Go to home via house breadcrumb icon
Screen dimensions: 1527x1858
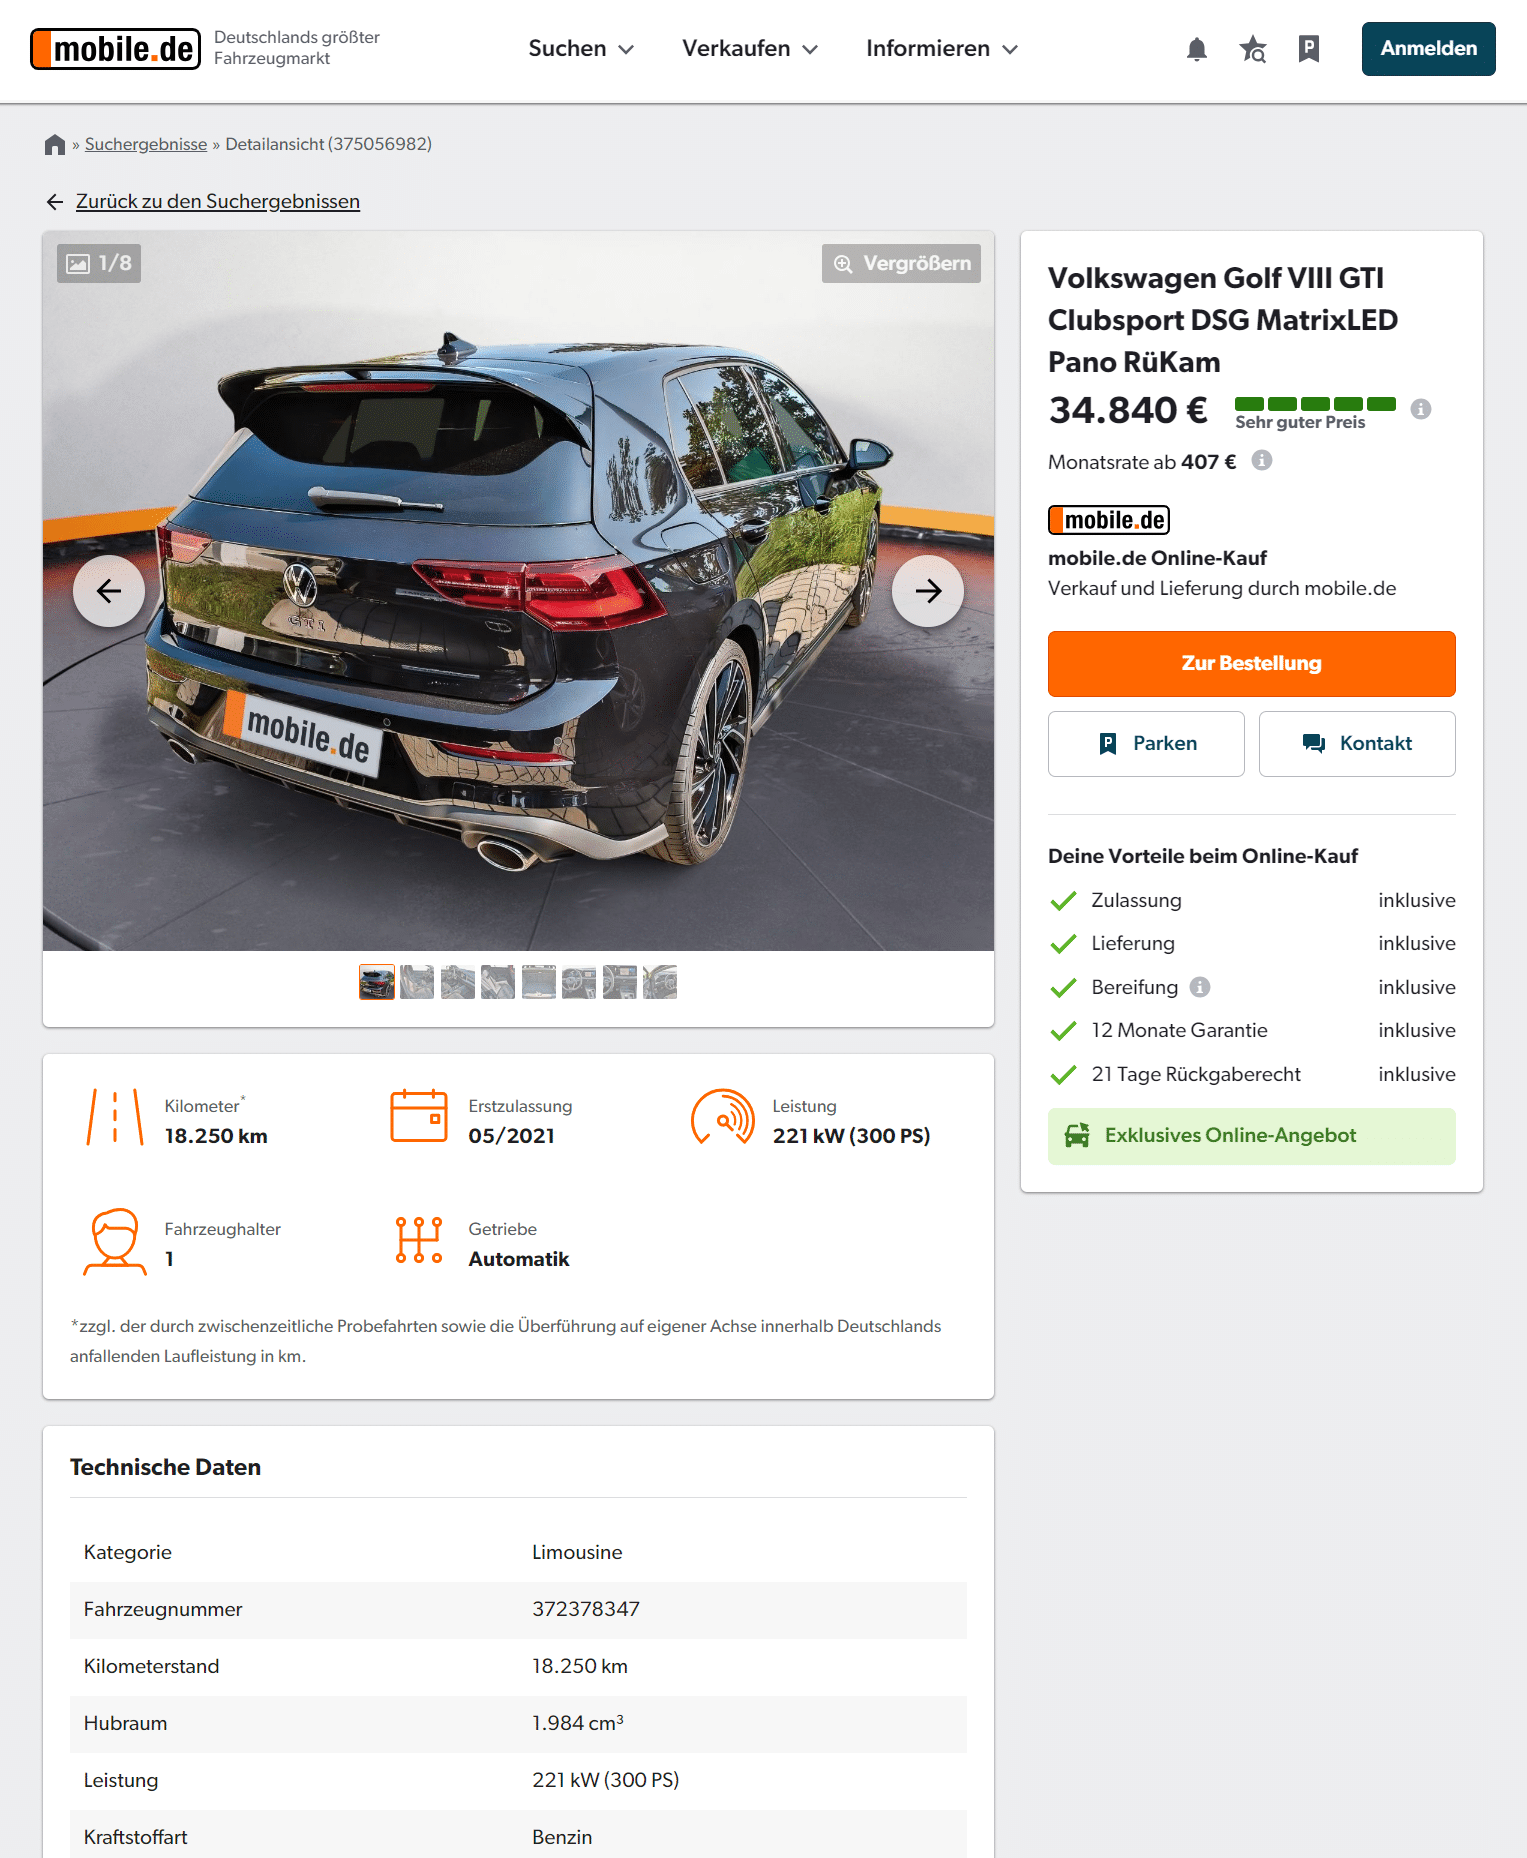click(x=55, y=144)
